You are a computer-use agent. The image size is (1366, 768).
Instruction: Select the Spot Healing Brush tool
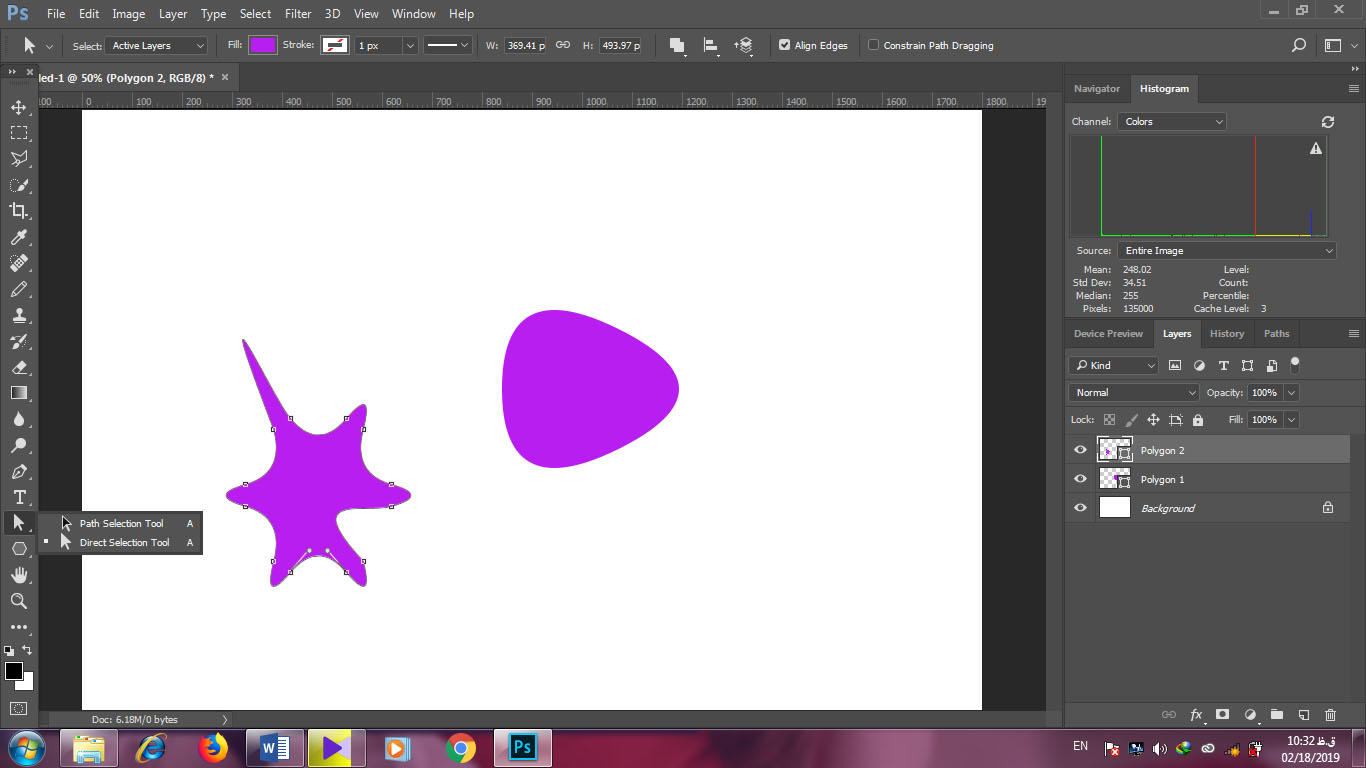pyautogui.click(x=19, y=263)
